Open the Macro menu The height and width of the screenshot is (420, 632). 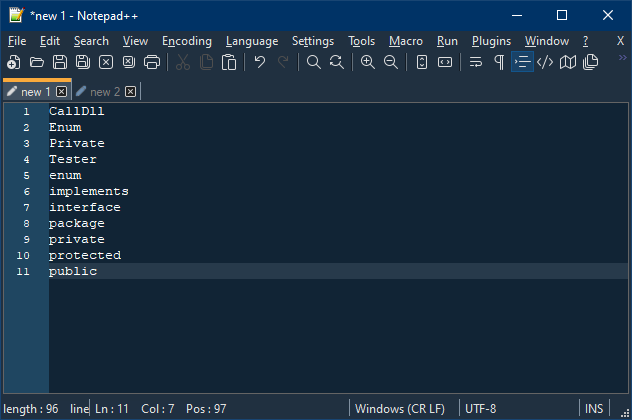(x=406, y=41)
